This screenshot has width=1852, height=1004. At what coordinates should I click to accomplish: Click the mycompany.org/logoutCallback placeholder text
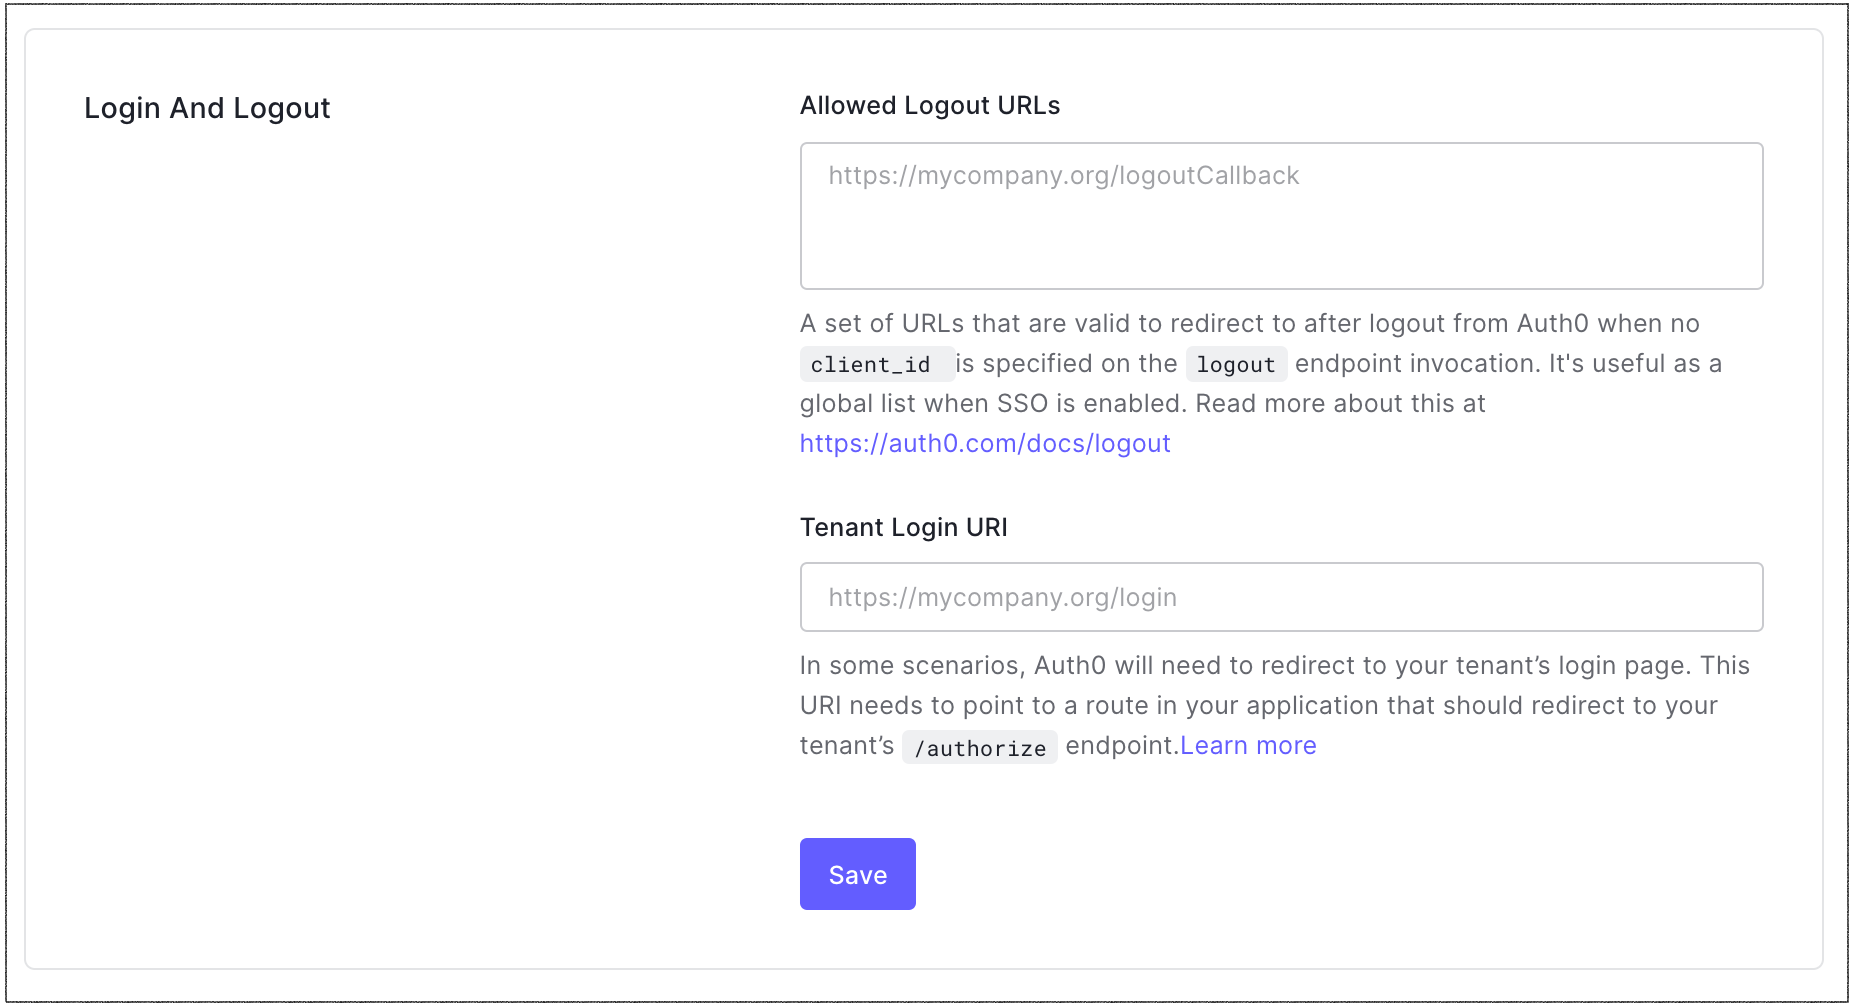point(1064,175)
